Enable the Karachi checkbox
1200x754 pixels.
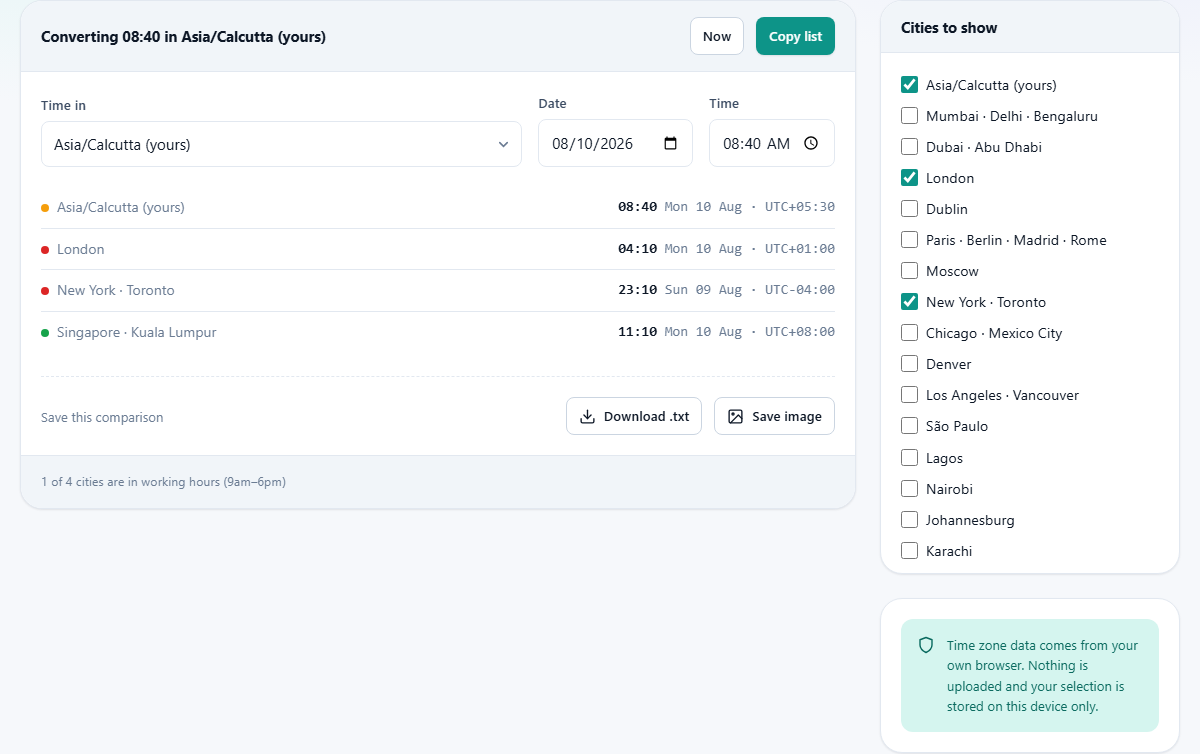(909, 551)
